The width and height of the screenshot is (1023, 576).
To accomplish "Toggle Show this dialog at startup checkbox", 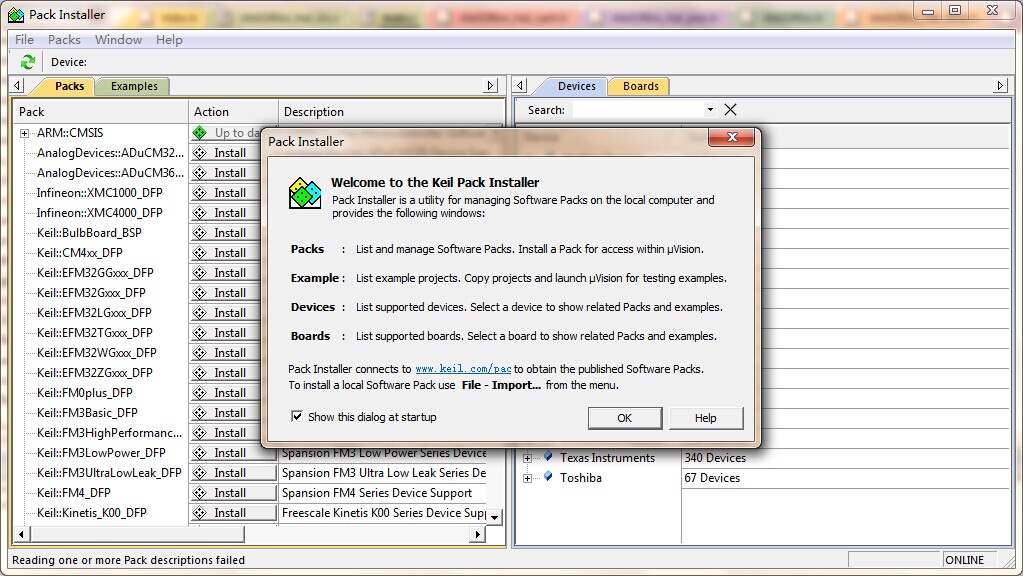I will 297,416.
